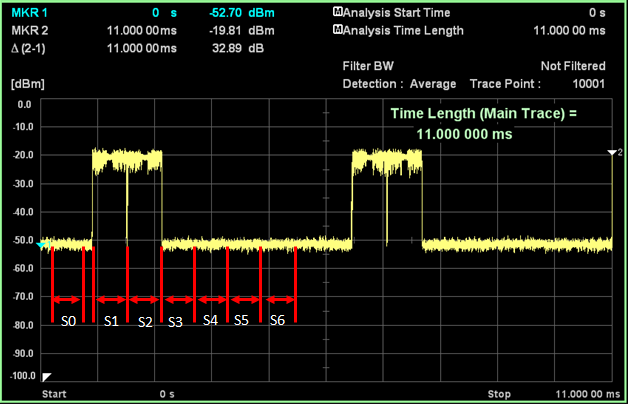Click the -50.0 axis level label
The height and width of the screenshot is (404, 628).
click(22, 240)
